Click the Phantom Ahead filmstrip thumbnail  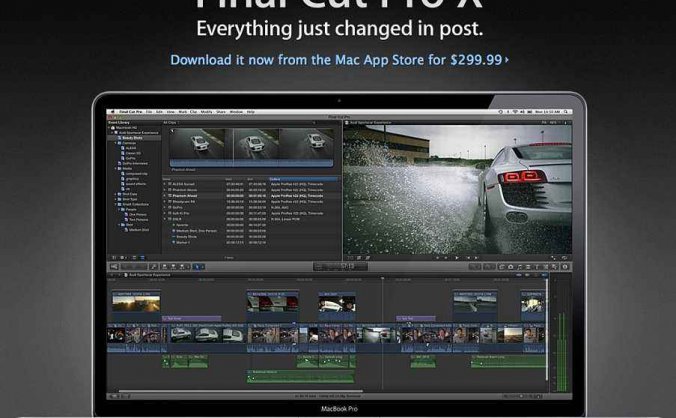(x=251, y=147)
